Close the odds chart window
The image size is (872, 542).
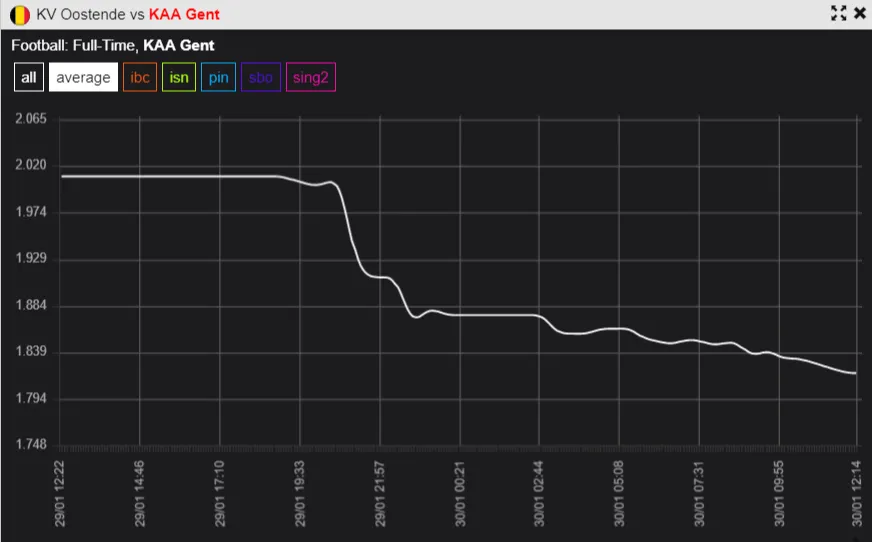pos(860,13)
